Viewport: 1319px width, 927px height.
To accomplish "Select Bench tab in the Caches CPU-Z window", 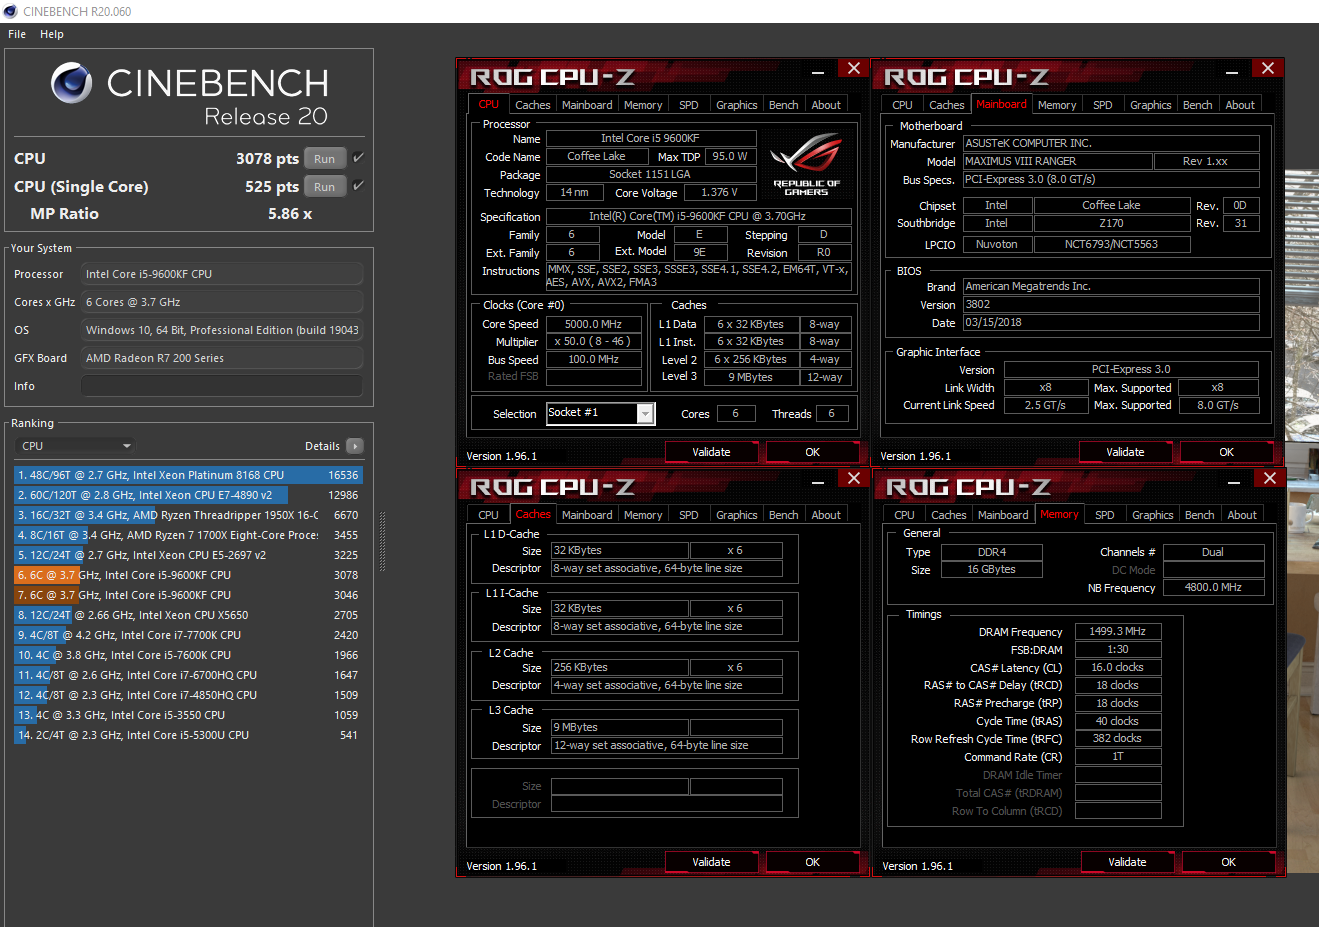I will tap(784, 515).
